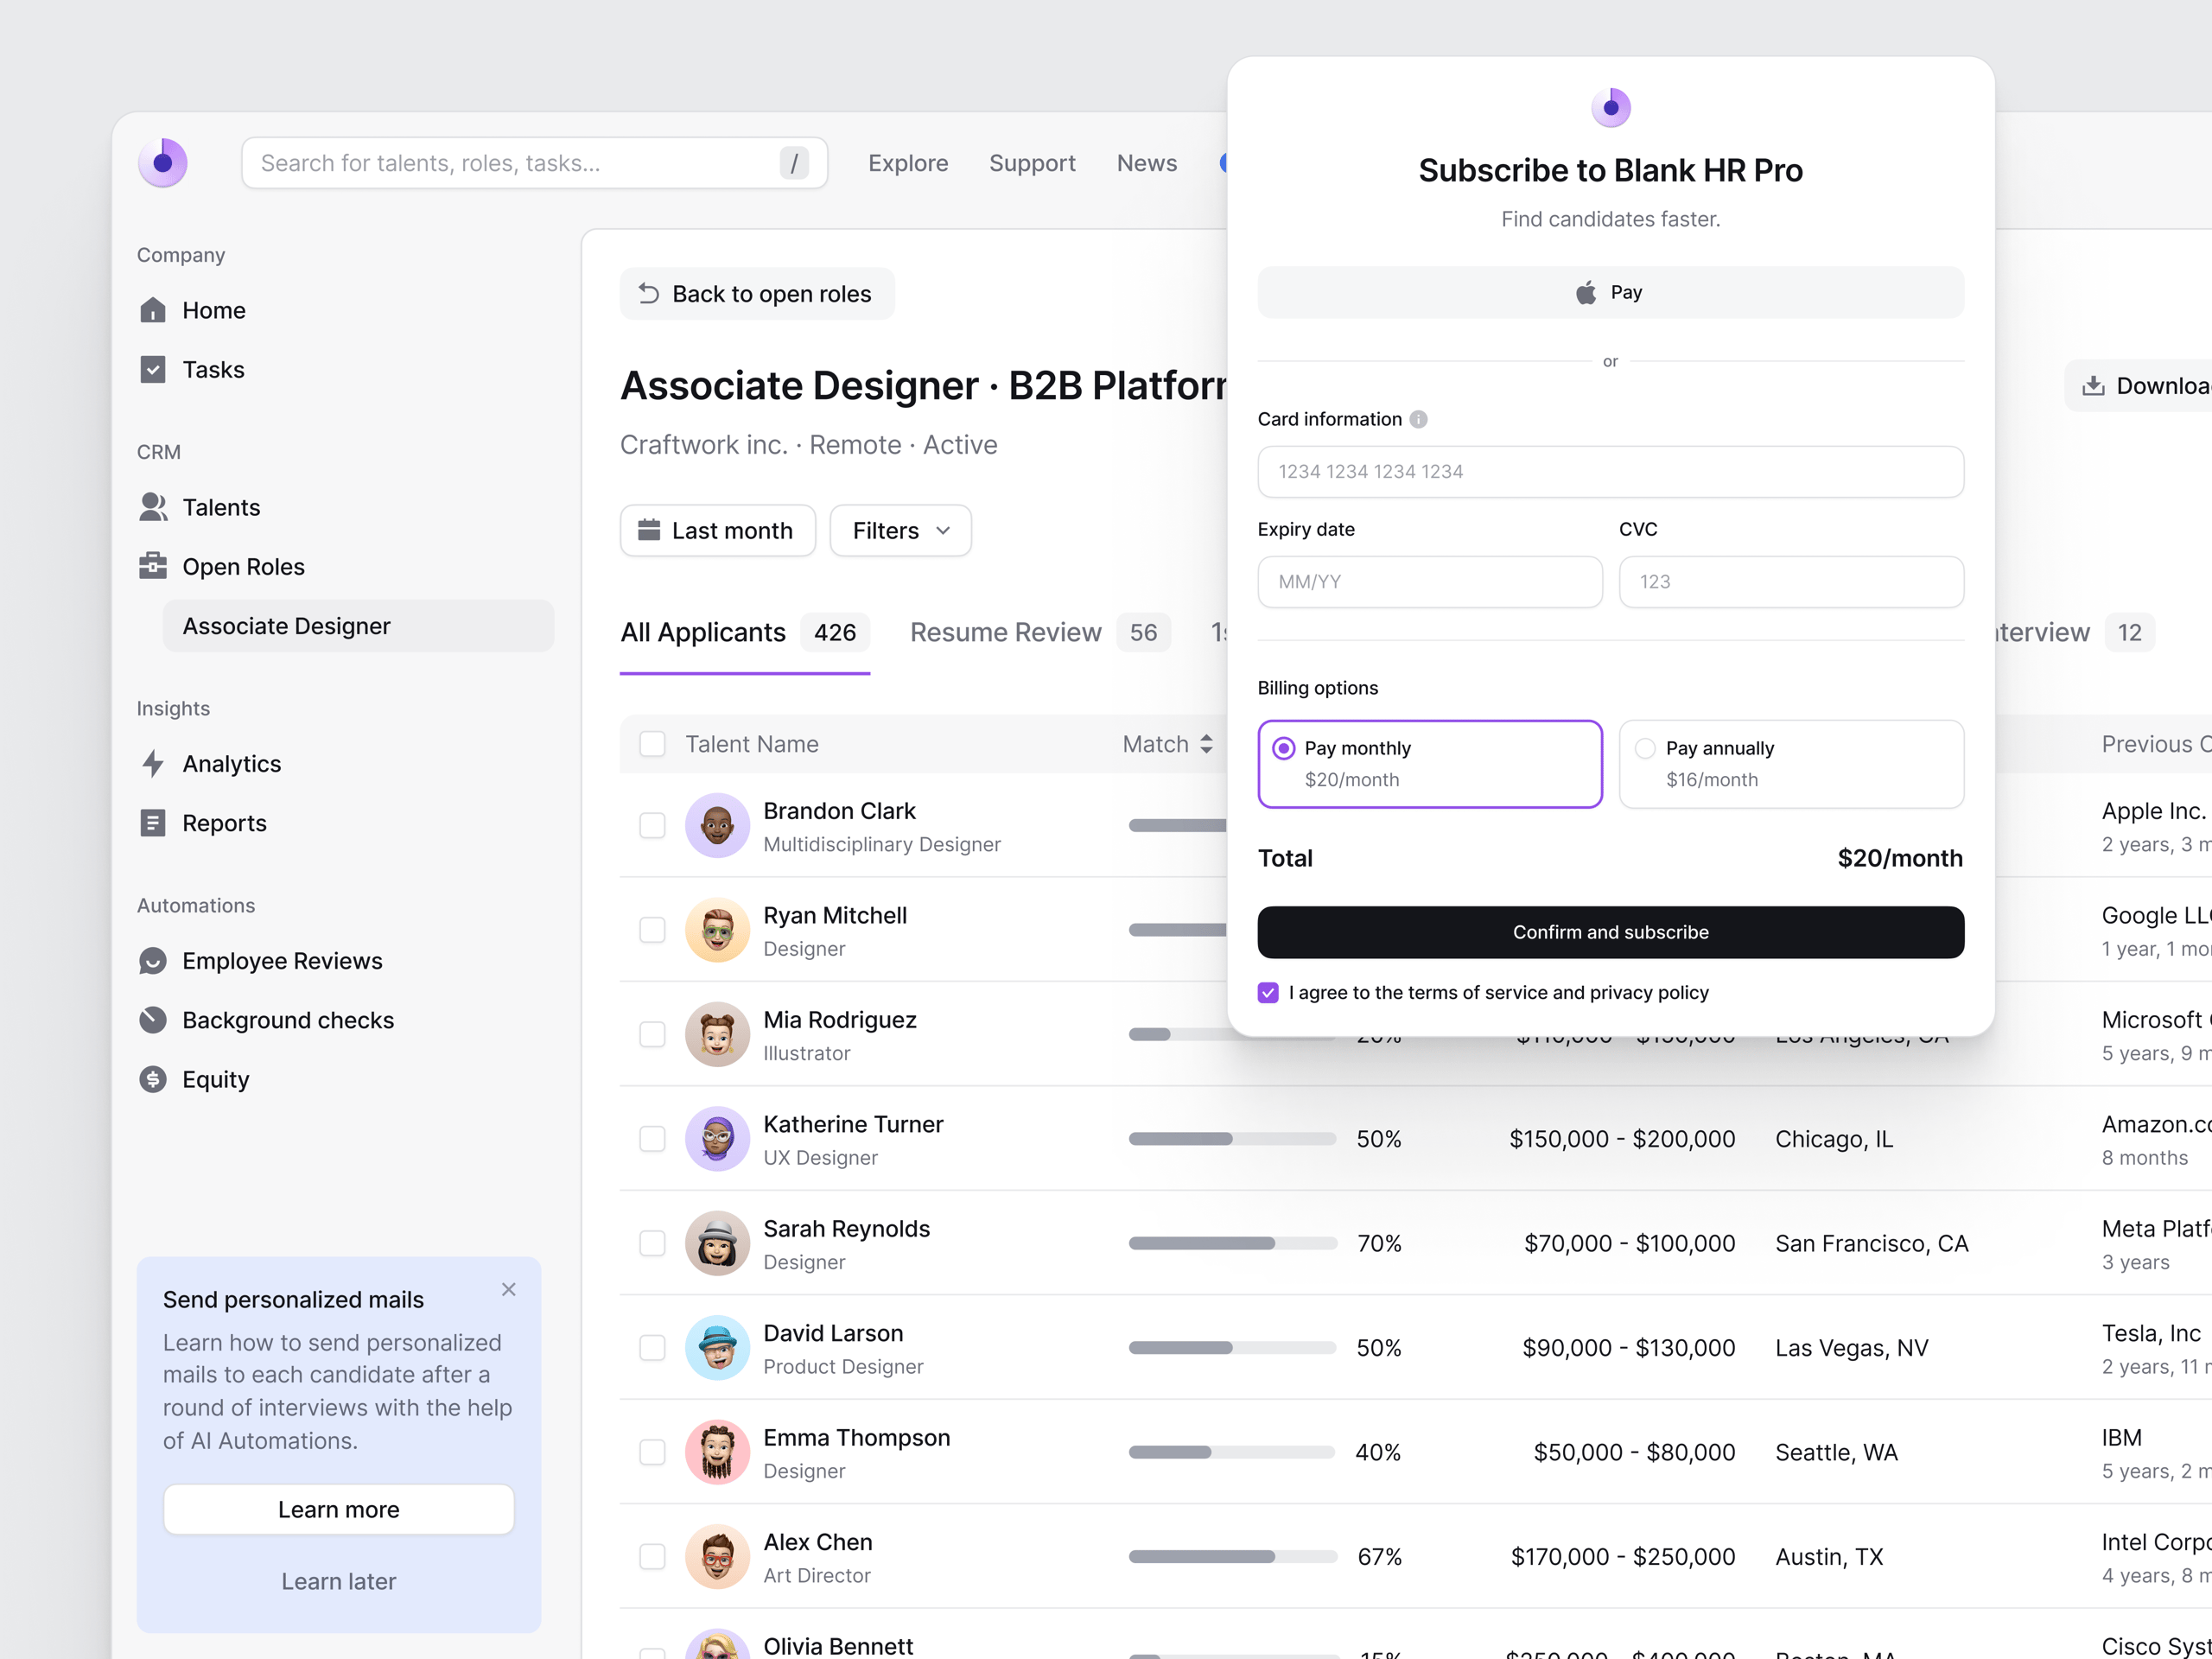Open the Explore menu

[x=908, y=163]
